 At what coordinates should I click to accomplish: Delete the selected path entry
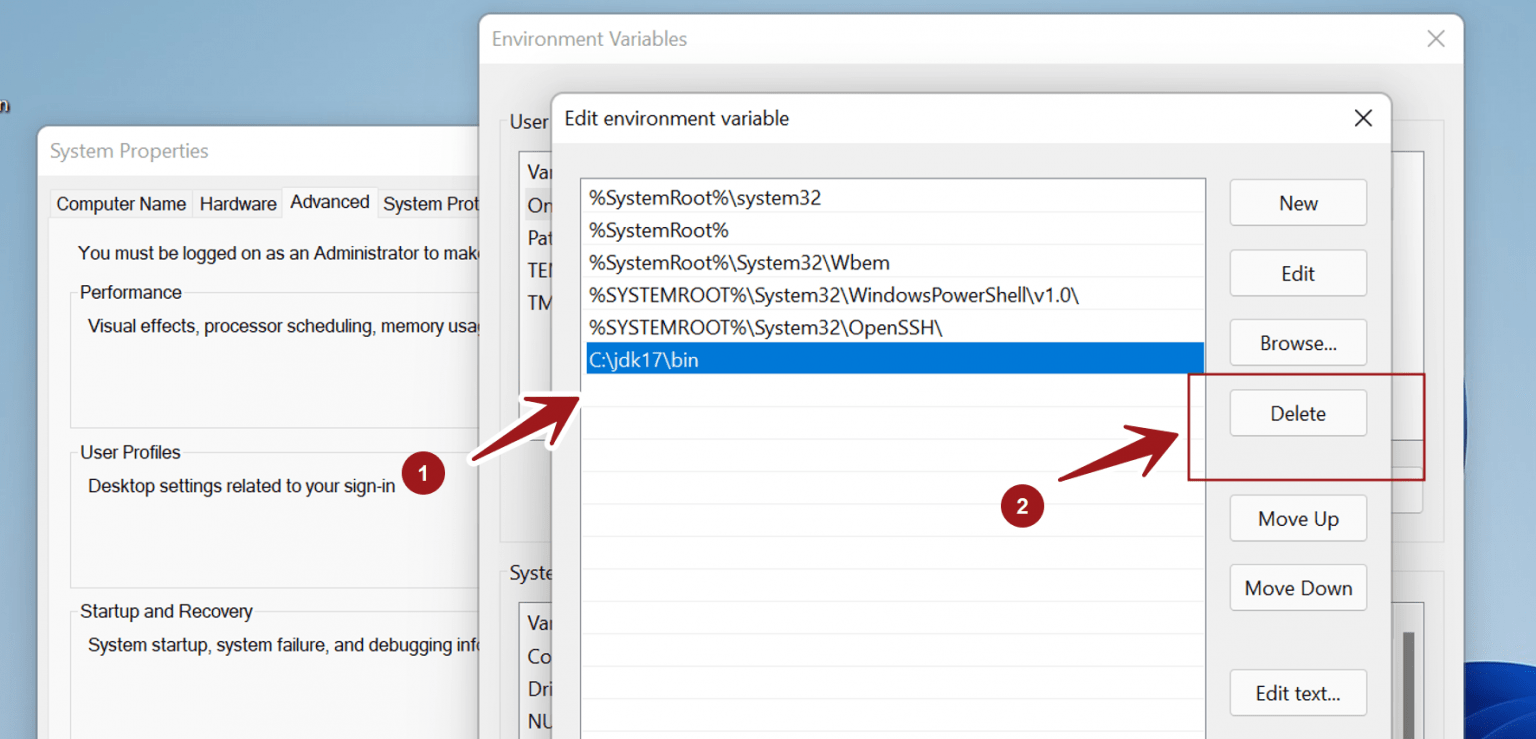[x=1297, y=412]
